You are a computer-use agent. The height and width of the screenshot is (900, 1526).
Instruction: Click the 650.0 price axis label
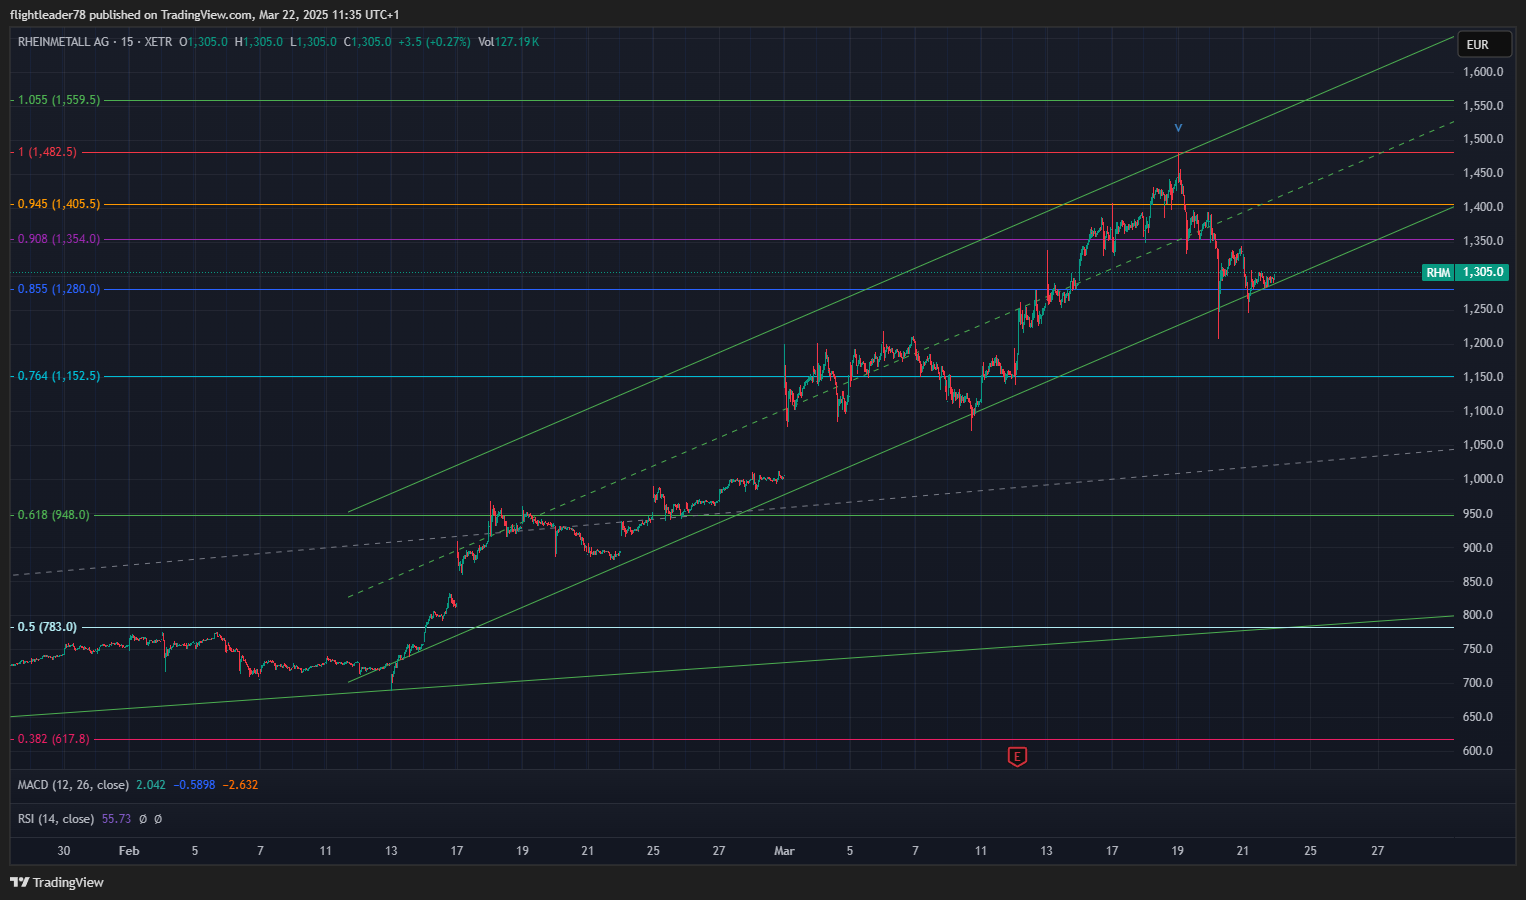tap(1478, 717)
